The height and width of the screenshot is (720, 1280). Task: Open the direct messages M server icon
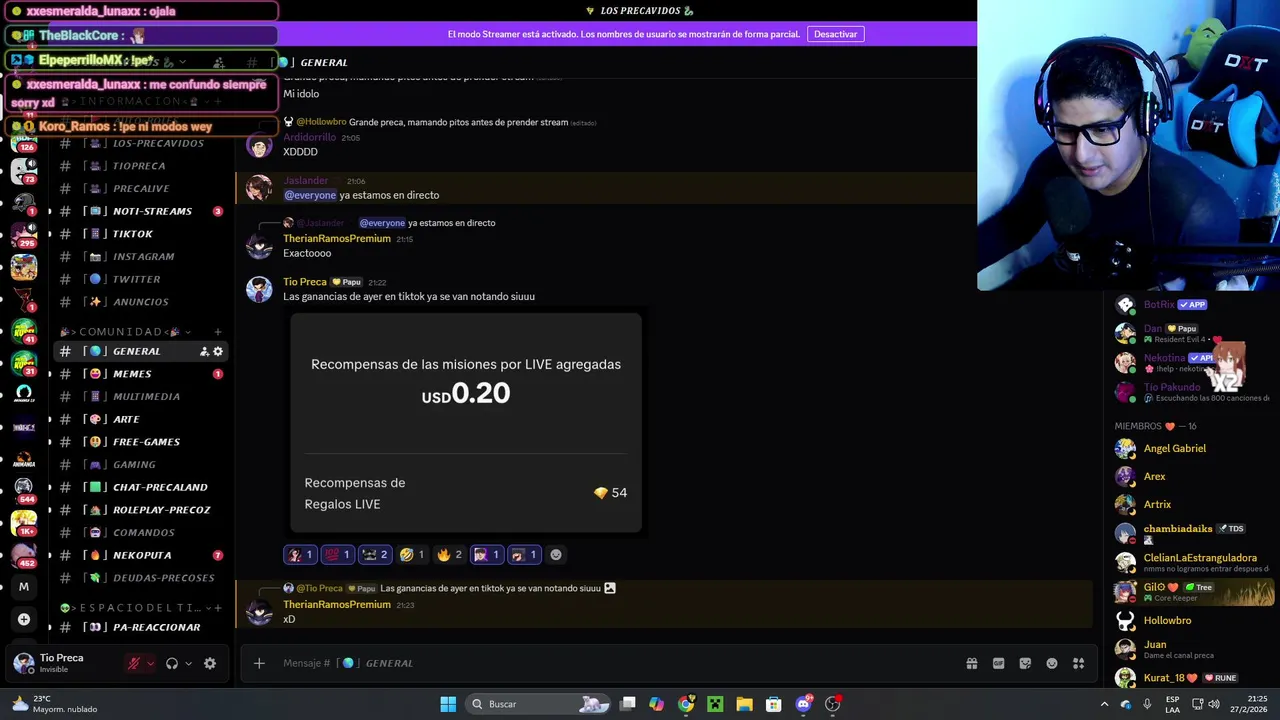24,587
